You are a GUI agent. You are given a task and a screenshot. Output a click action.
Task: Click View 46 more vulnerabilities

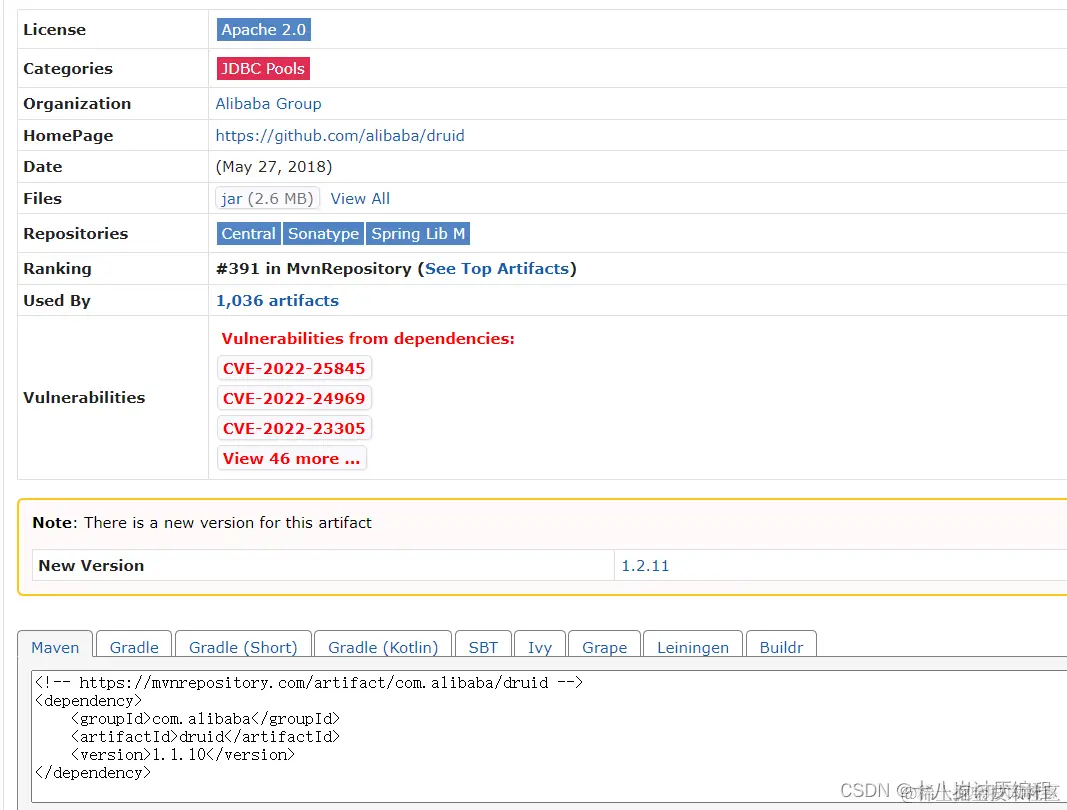tap(291, 458)
